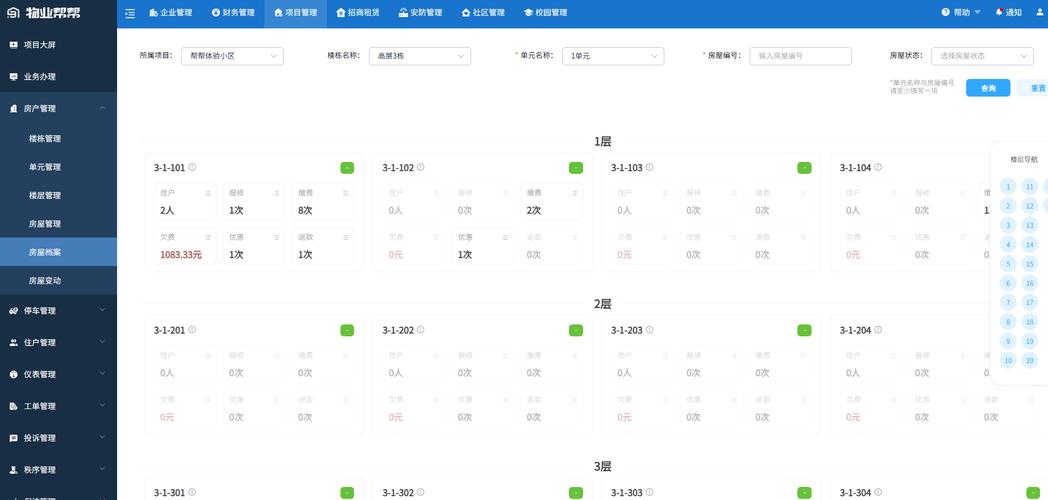1048x500 pixels.
Task: Jump to floor 20 in 楼层导航
Action: click(1030, 361)
